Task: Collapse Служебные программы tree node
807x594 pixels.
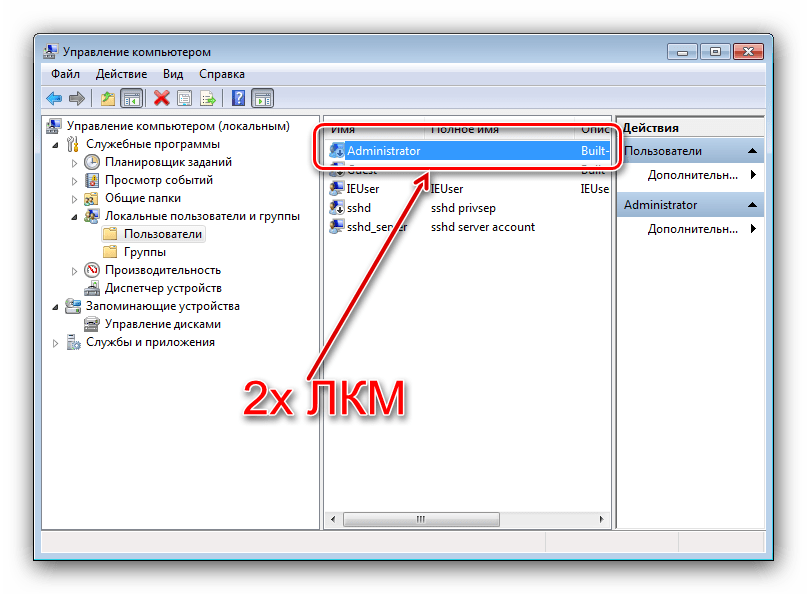Action: click(56, 145)
